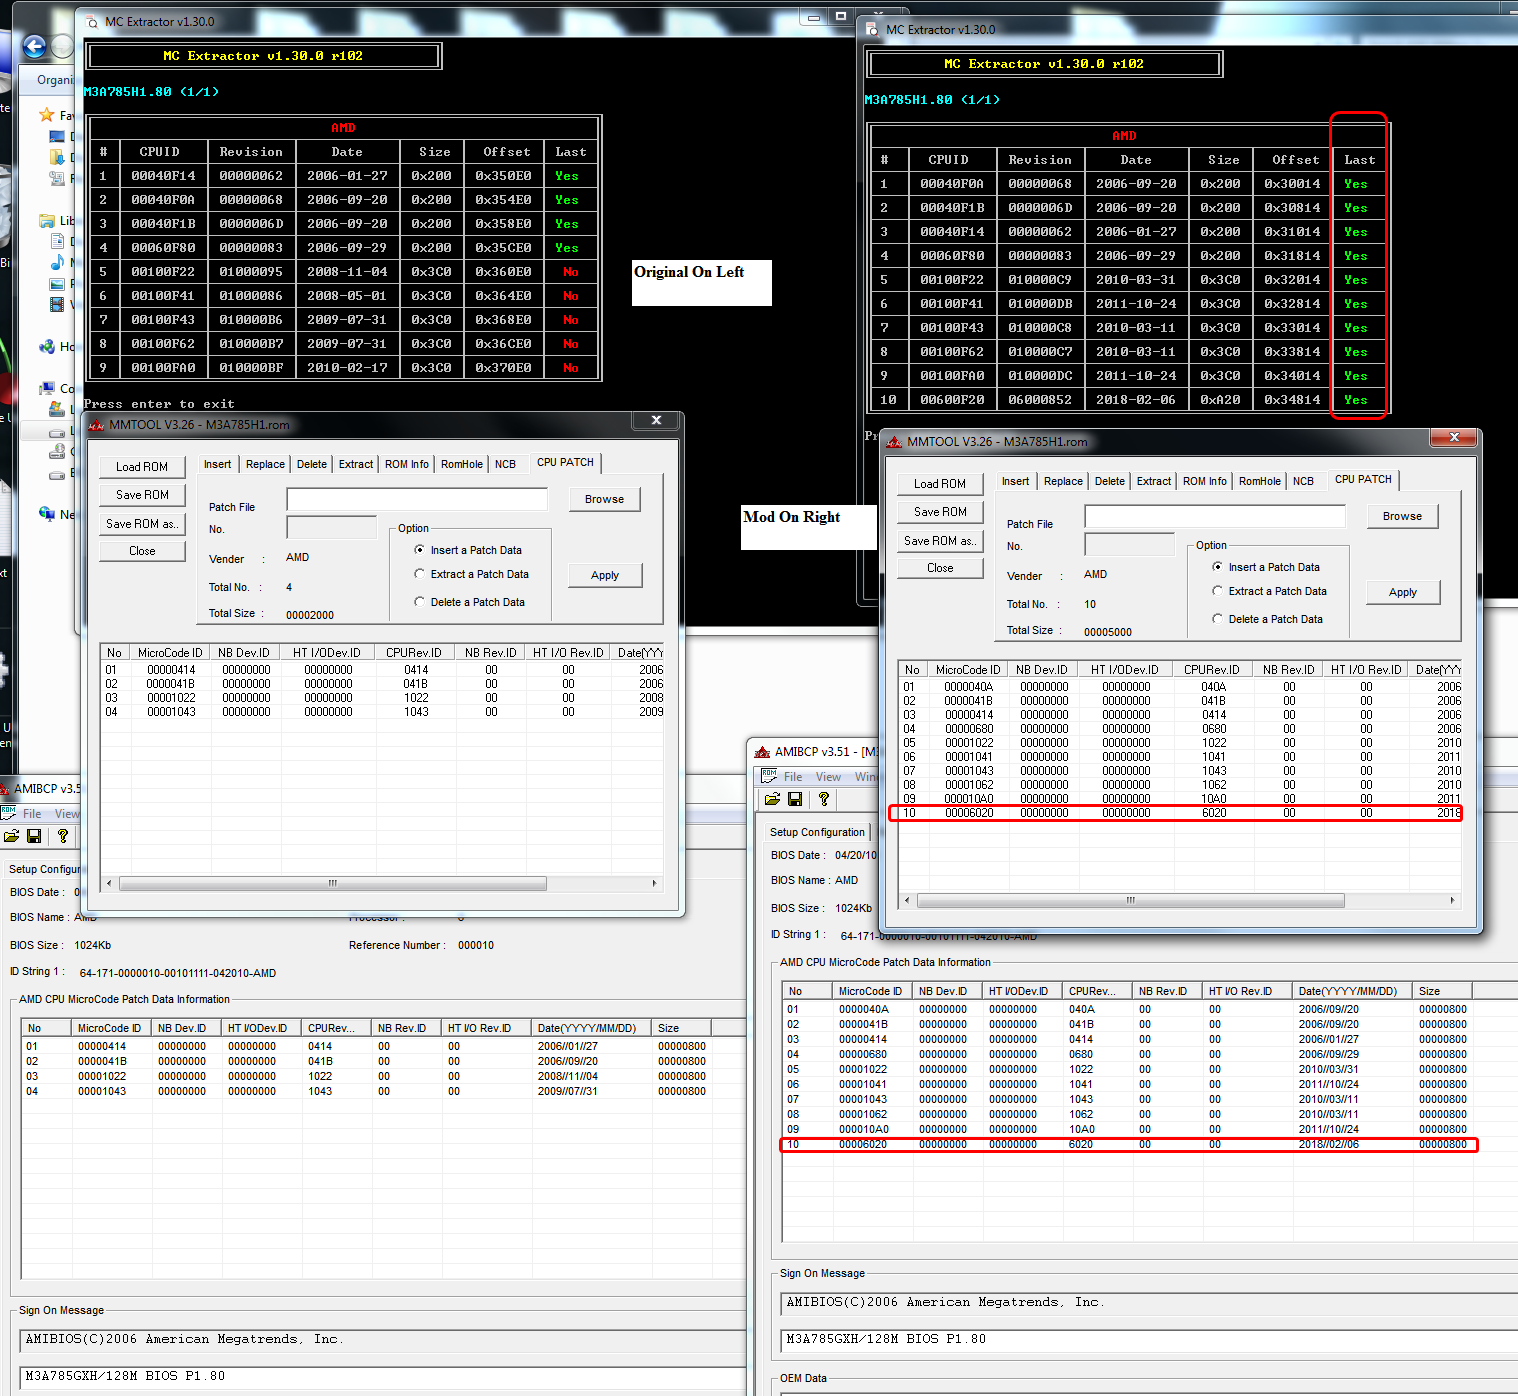The width and height of the screenshot is (1518, 1396).
Task: Select row 04 MicroCode 00001043 in MMTOOL with Total No. 4
Action: click(383, 712)
